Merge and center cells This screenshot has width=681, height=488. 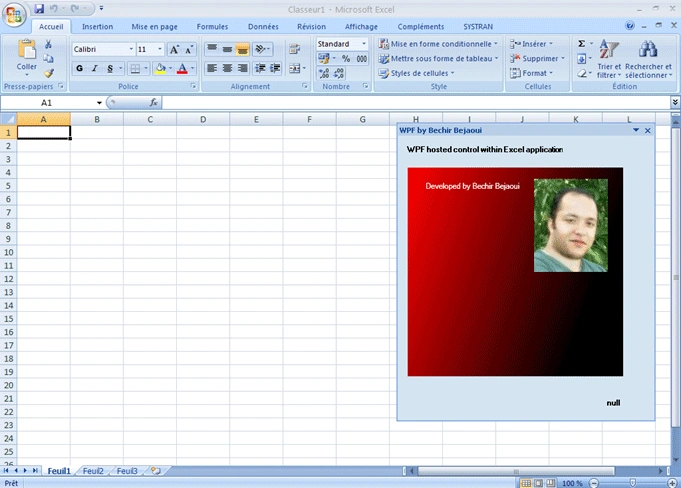(295, 68)
